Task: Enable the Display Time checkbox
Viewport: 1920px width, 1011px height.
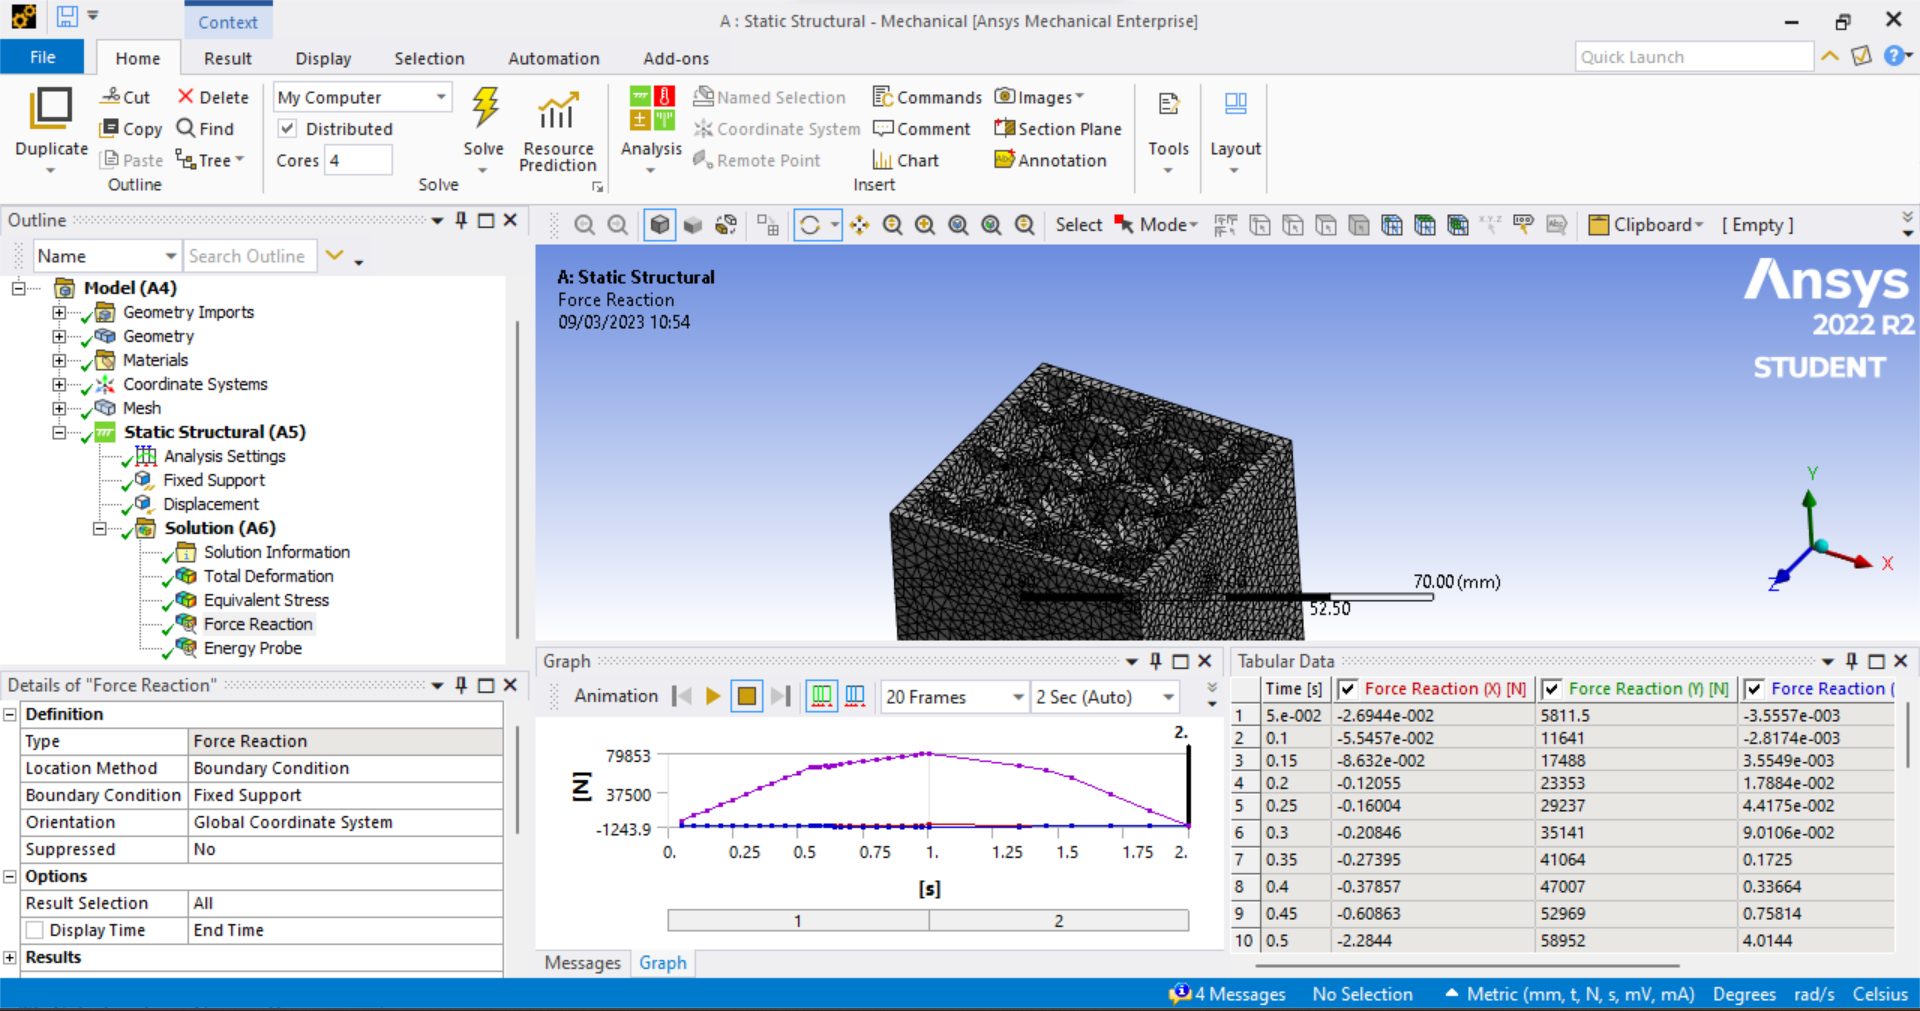Action: [35, 930]
